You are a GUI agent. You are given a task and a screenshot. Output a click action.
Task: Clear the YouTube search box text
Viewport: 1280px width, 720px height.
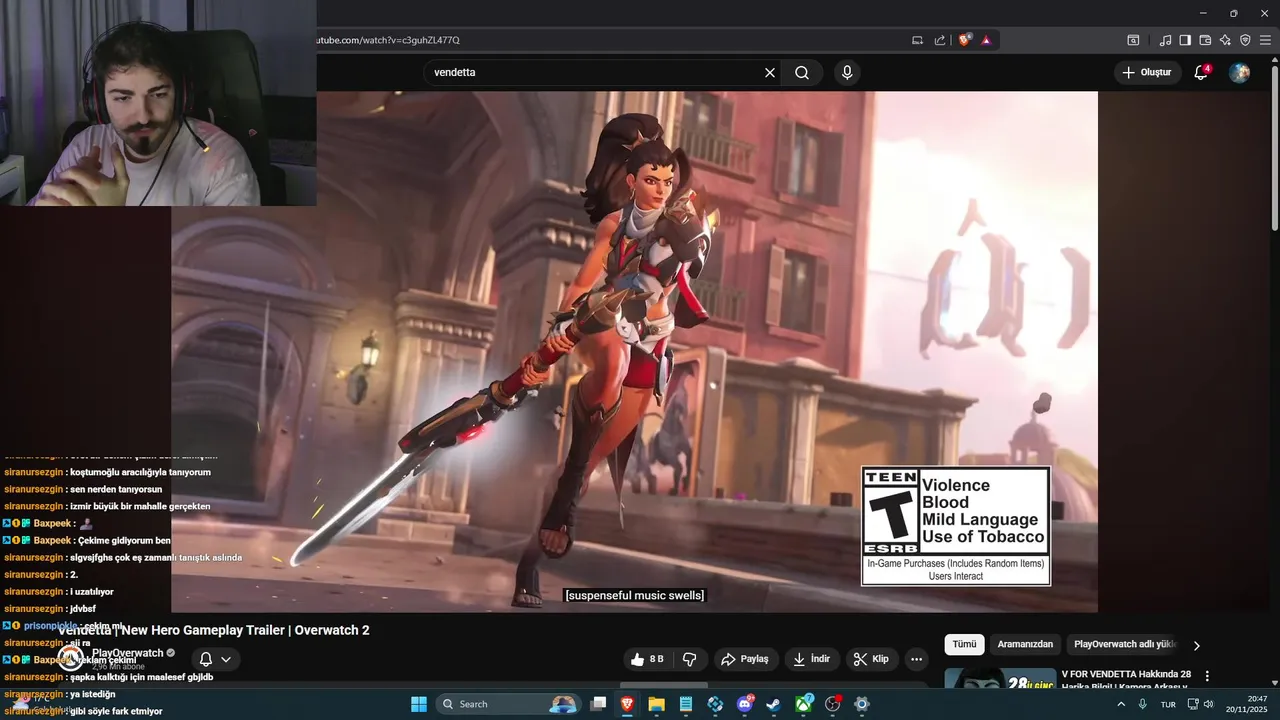click(x=770, y=73)
